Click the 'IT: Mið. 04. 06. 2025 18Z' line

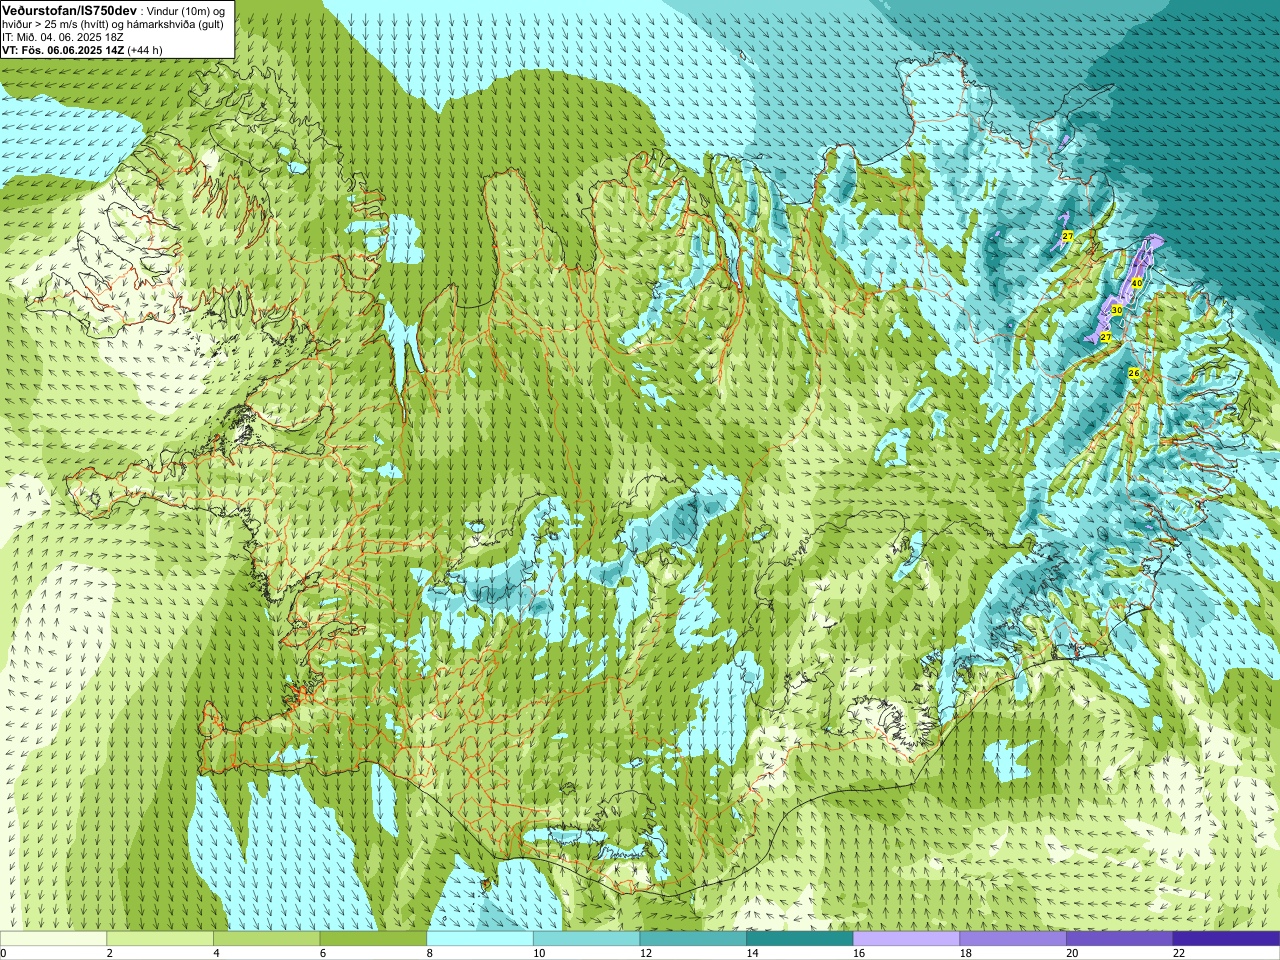click(x=63, y=37)
